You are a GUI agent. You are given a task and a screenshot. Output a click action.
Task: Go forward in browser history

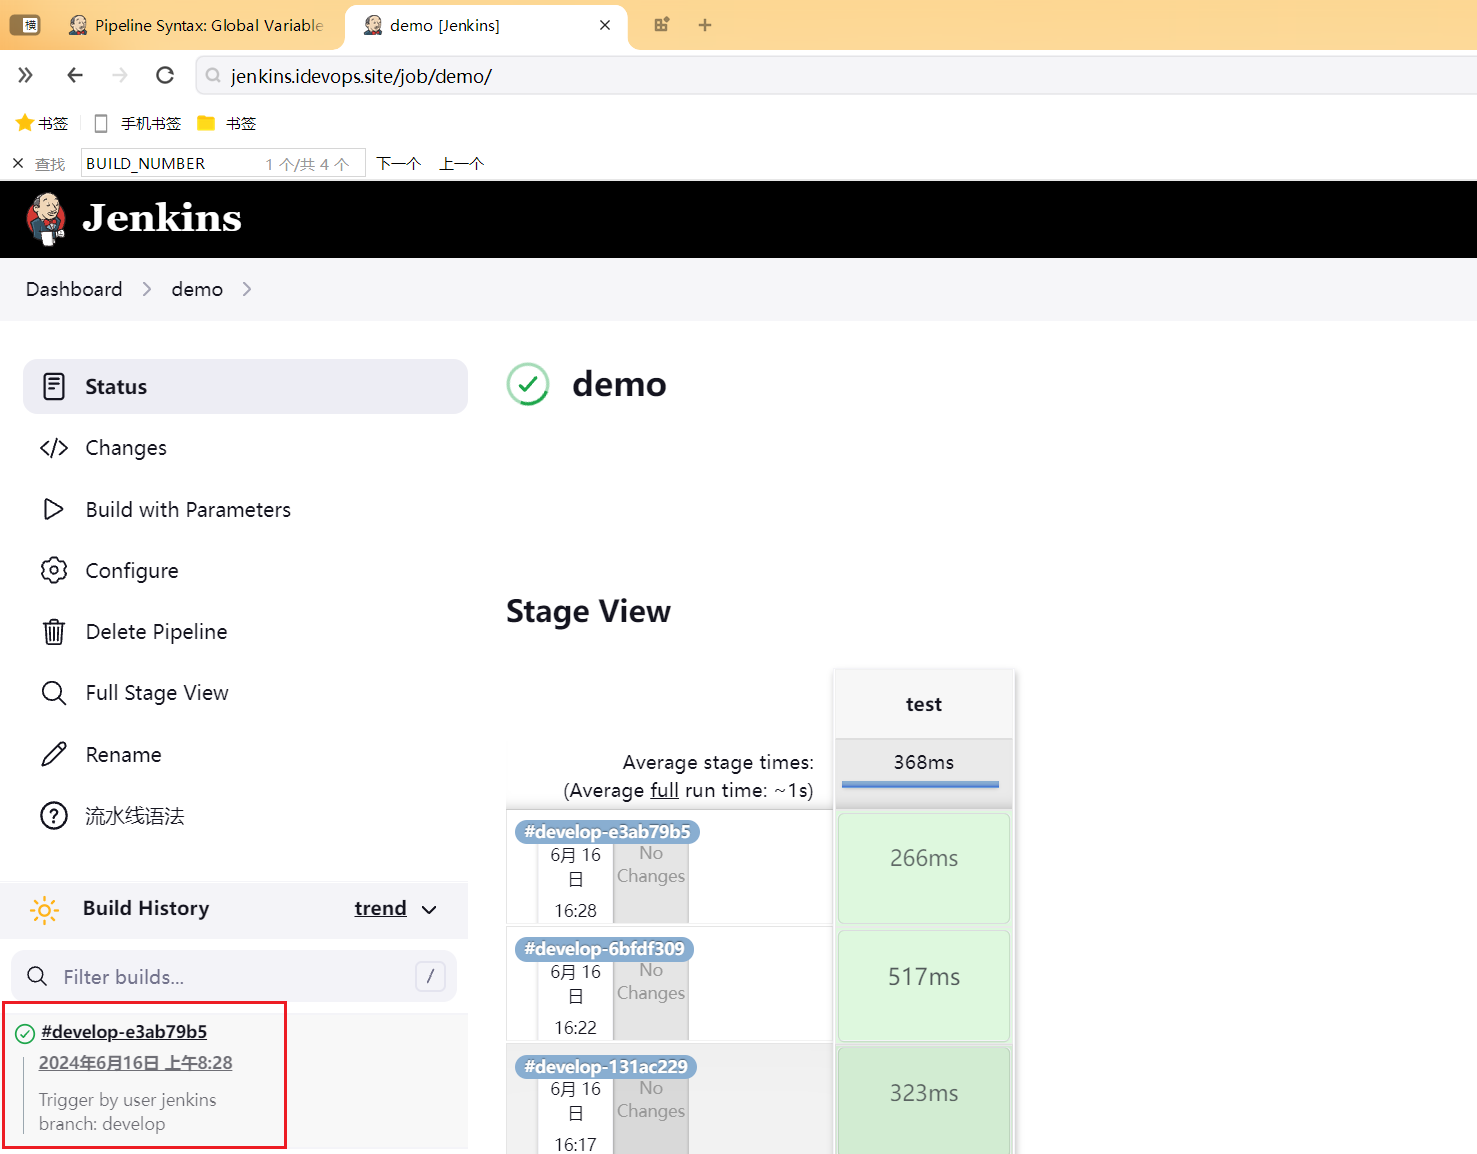pyautogui.click(x=120, y=75)
